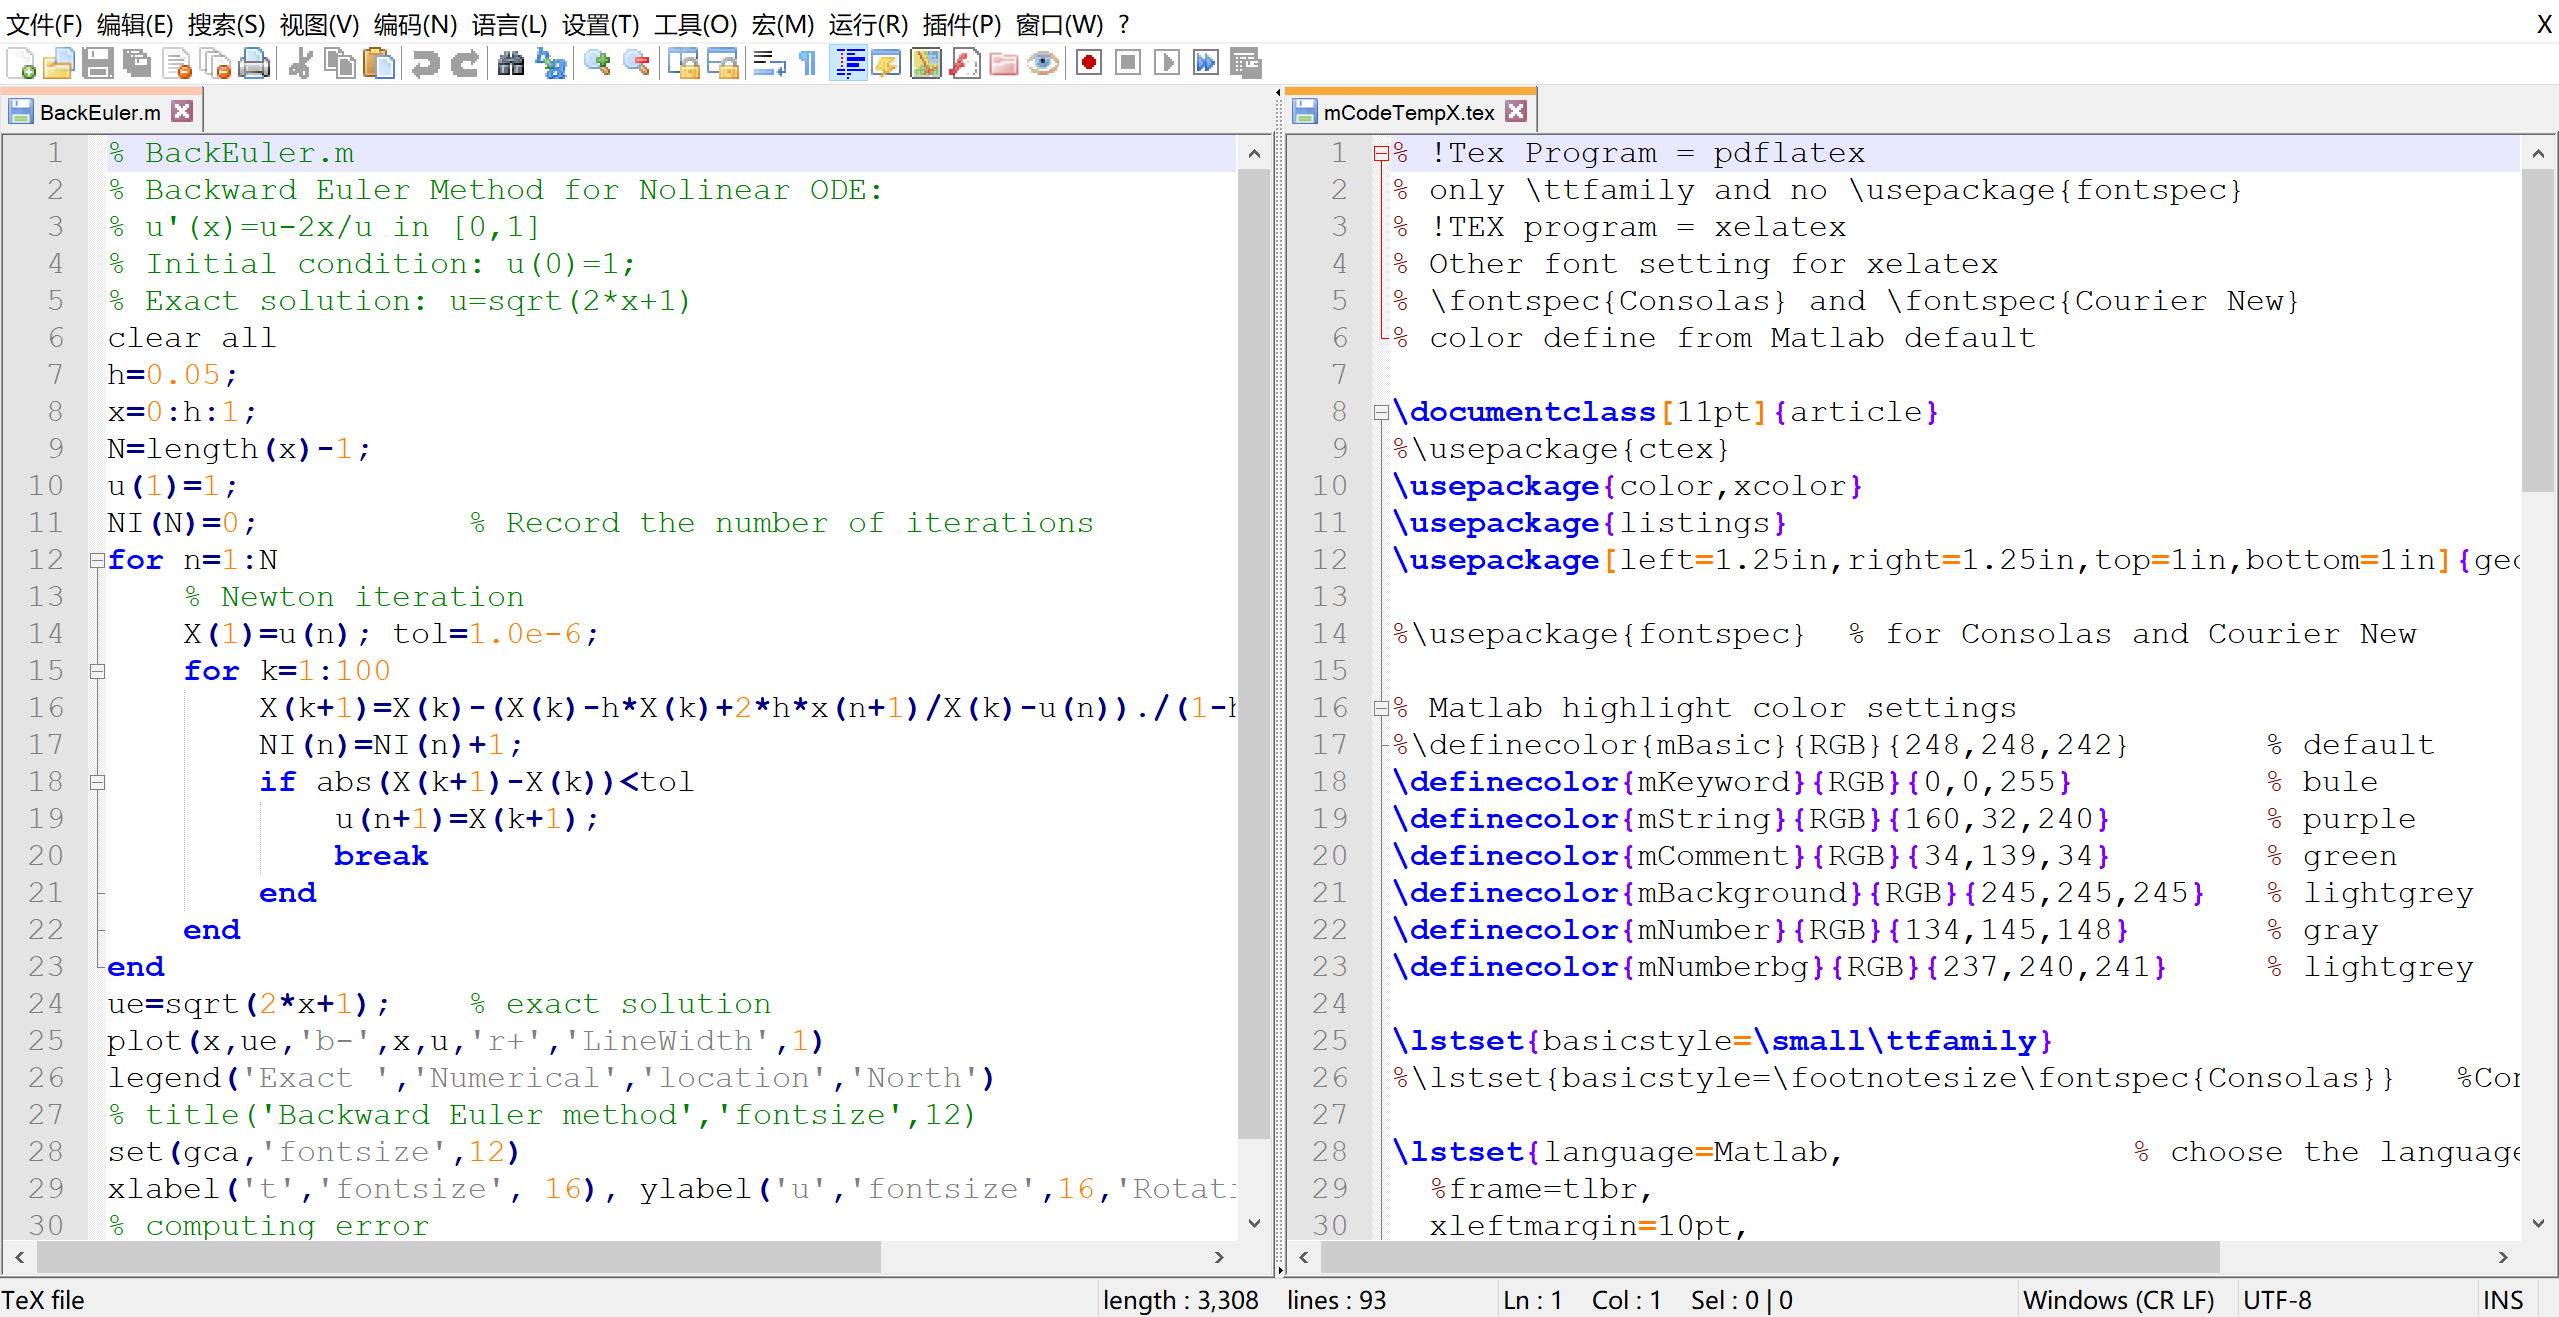Click the scroll-down arrow in BackEuler.m pane
The height and width of the screenshot is (1317, 2559).
[1254, 1223]
